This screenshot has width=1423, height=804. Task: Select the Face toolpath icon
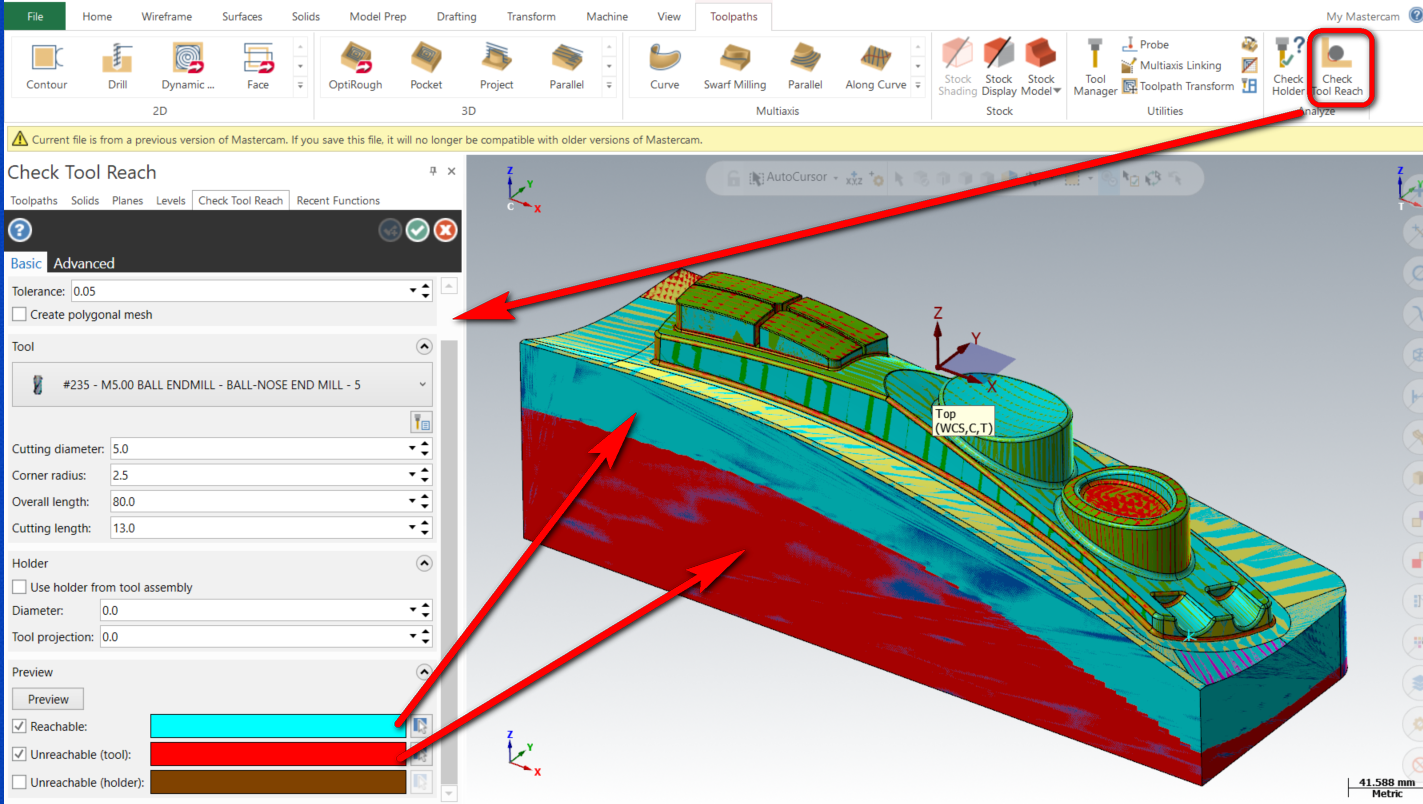click(x=258, y=65)
